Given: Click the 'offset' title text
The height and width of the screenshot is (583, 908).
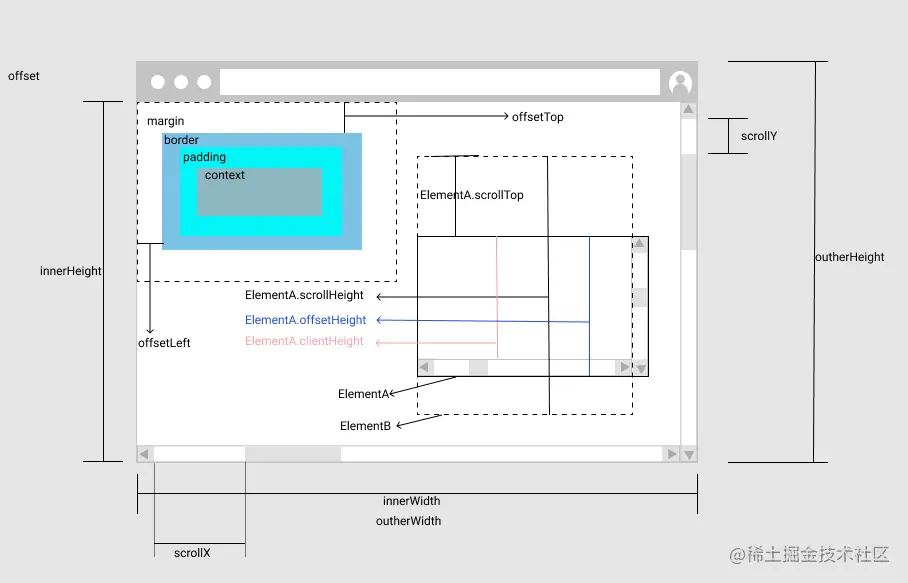Looking at the screenshot, I should tap(24, 76).
